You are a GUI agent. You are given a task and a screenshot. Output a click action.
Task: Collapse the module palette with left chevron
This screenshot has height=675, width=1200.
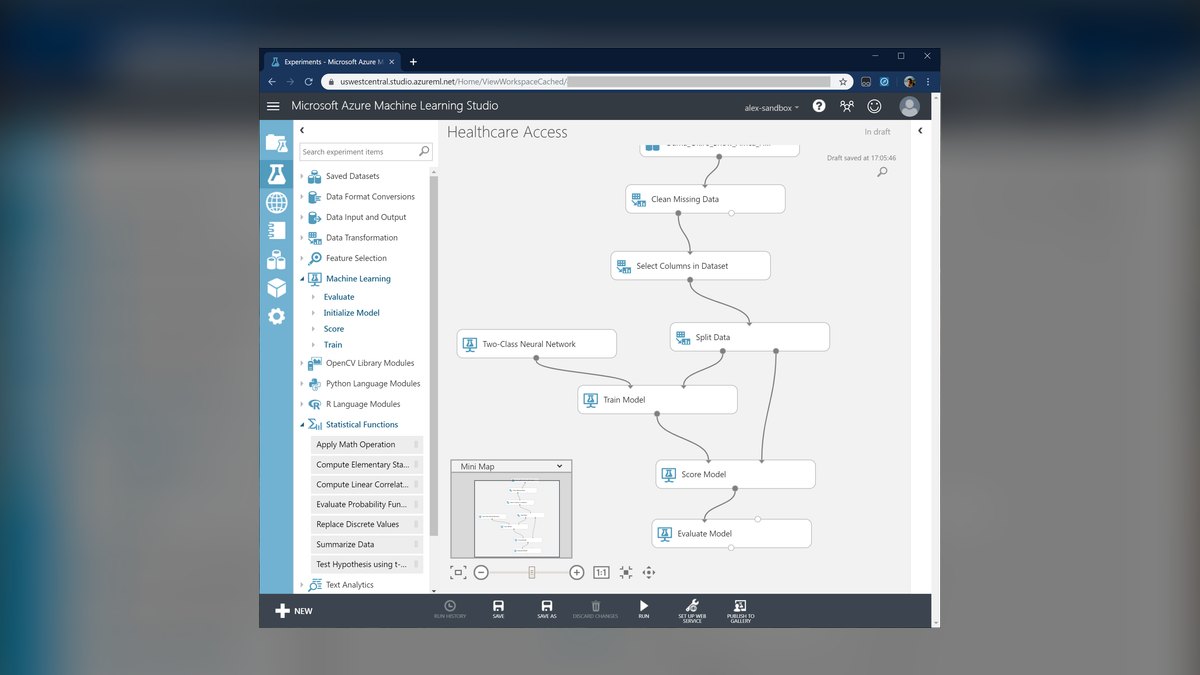coord(302,131)
